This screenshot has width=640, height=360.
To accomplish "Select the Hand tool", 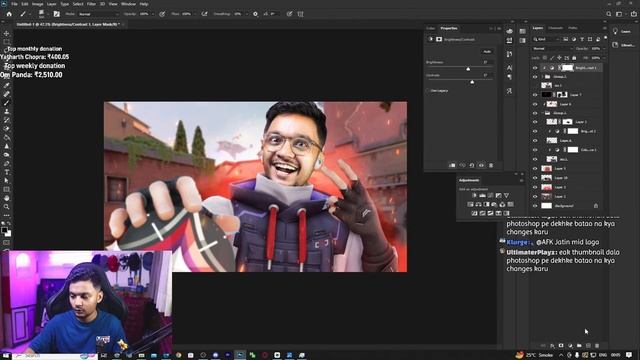I will (x=6, y=198).
